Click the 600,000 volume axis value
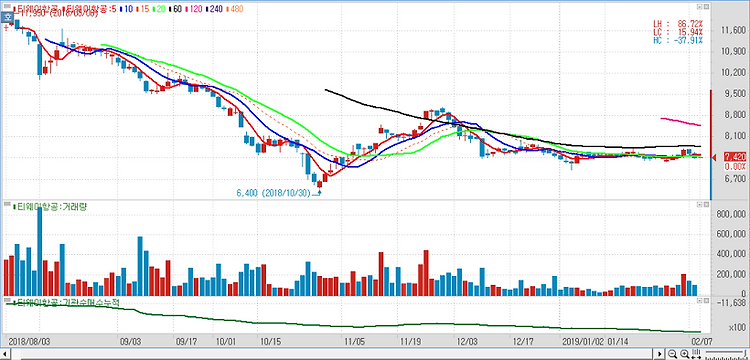 pyautogui.click(x=732, y=234)
